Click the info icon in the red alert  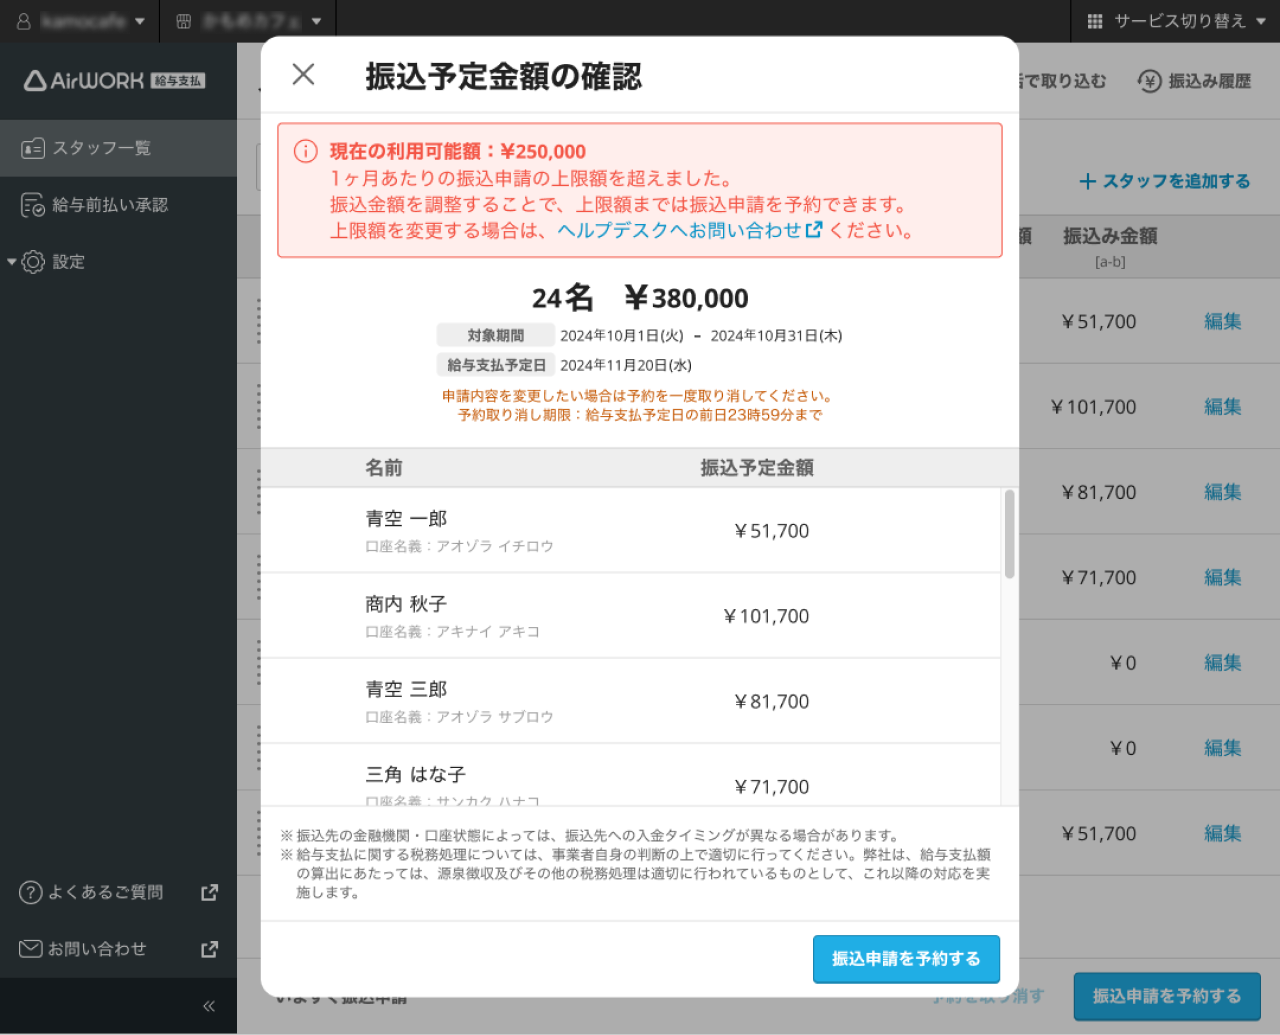305,151
